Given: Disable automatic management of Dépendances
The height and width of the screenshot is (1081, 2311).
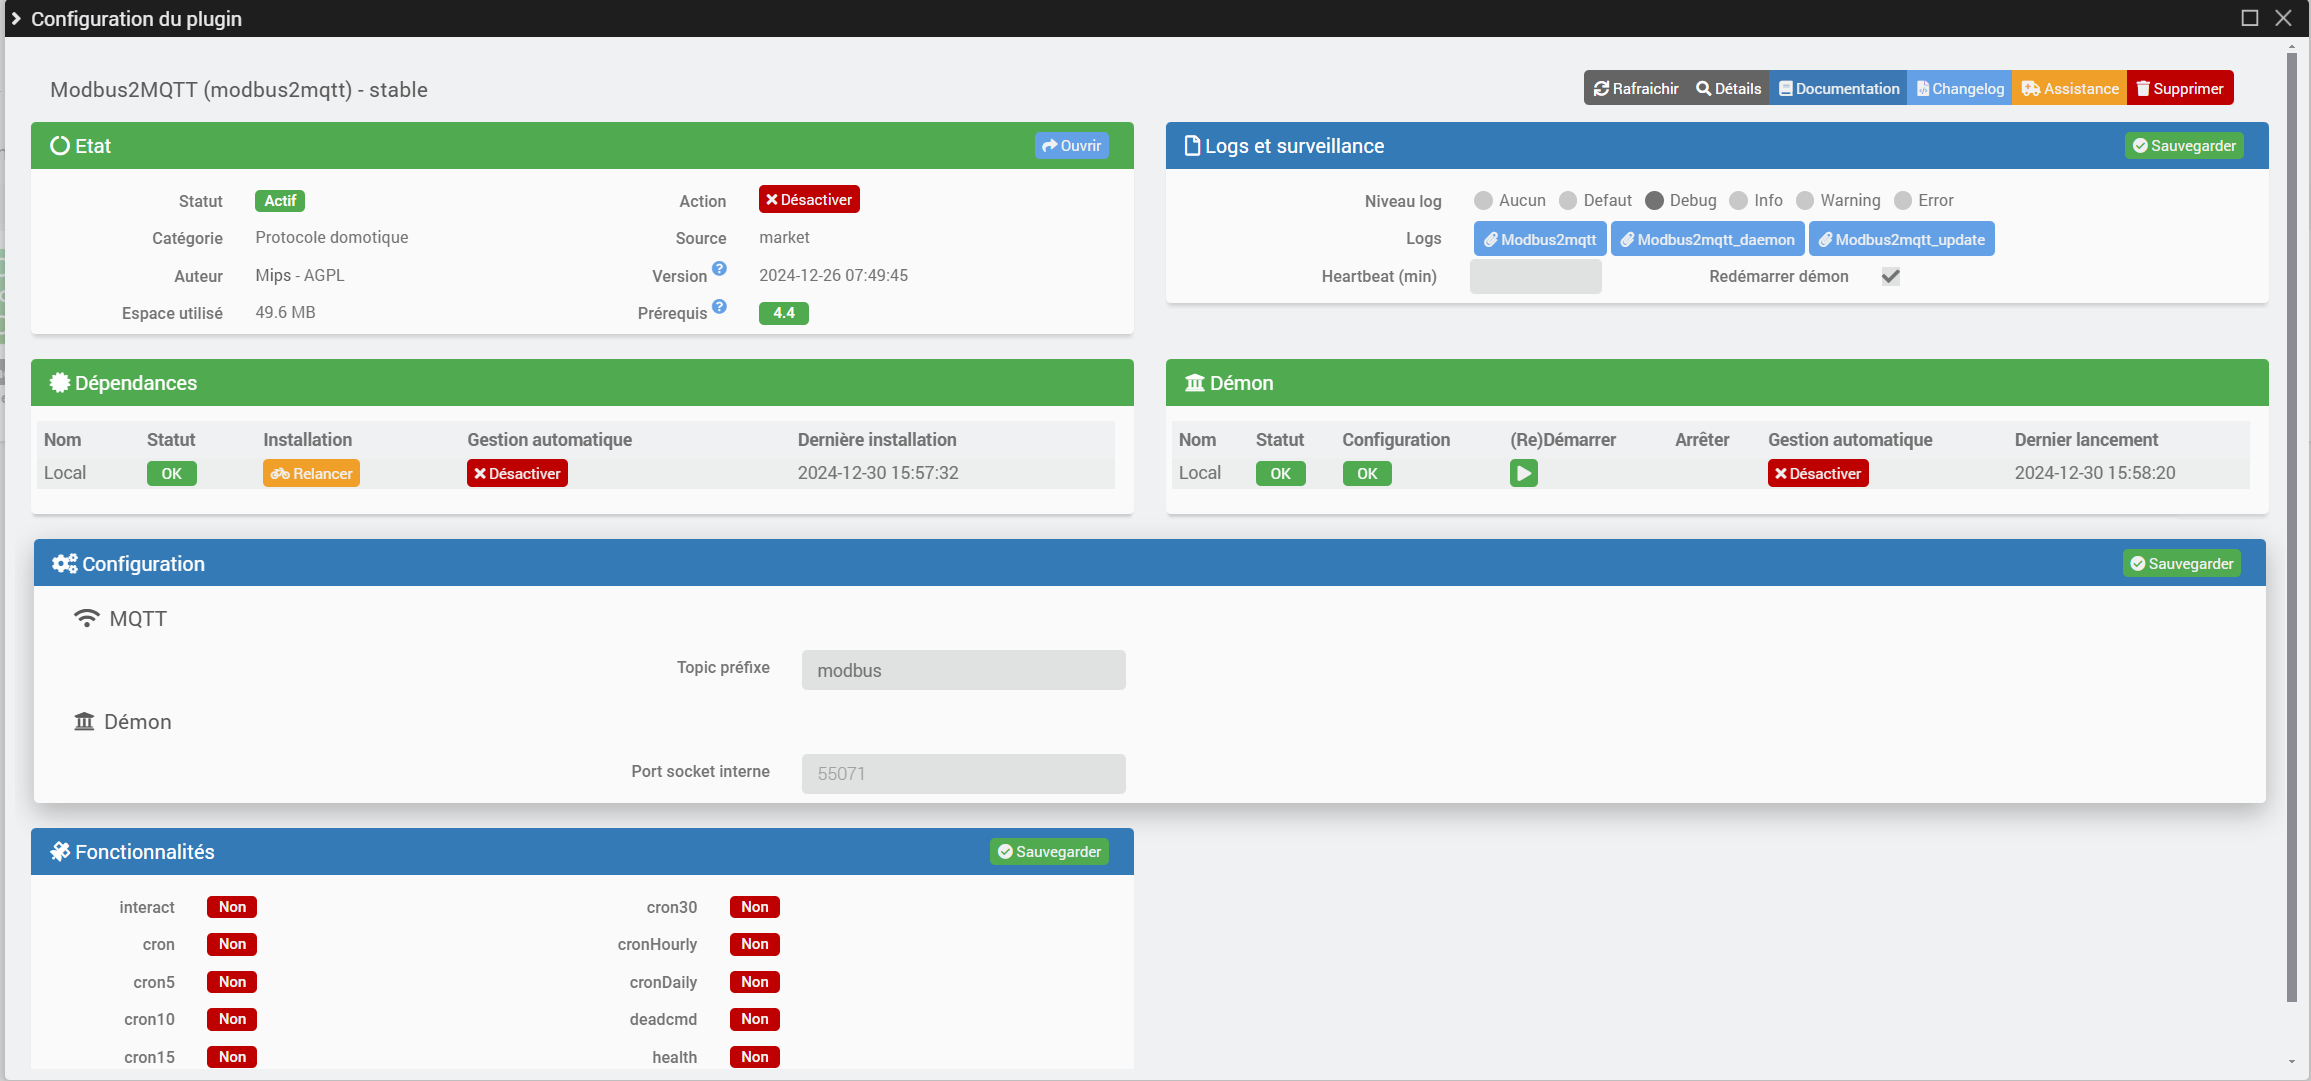Looking at the screenshot, I should (517, 473).
